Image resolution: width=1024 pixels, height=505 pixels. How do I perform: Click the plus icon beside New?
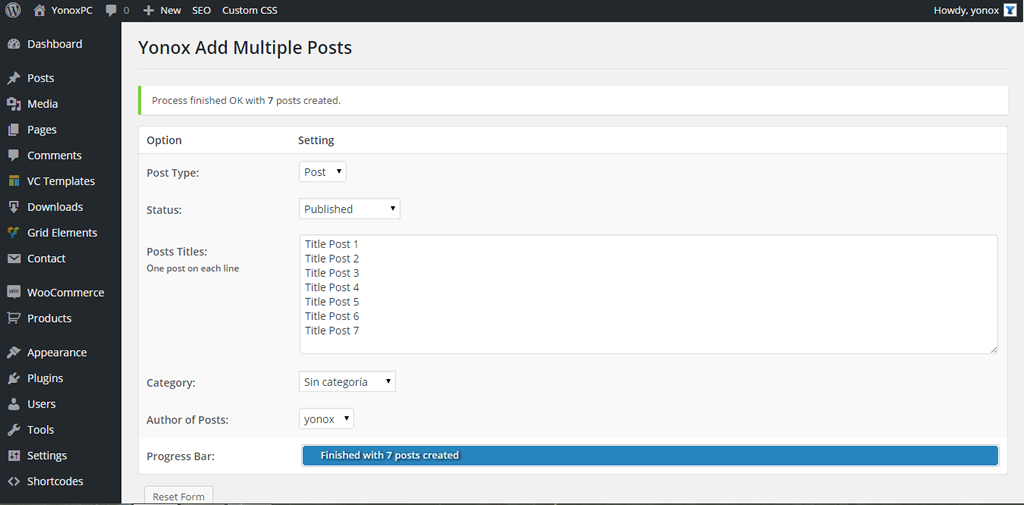(148, 10)
